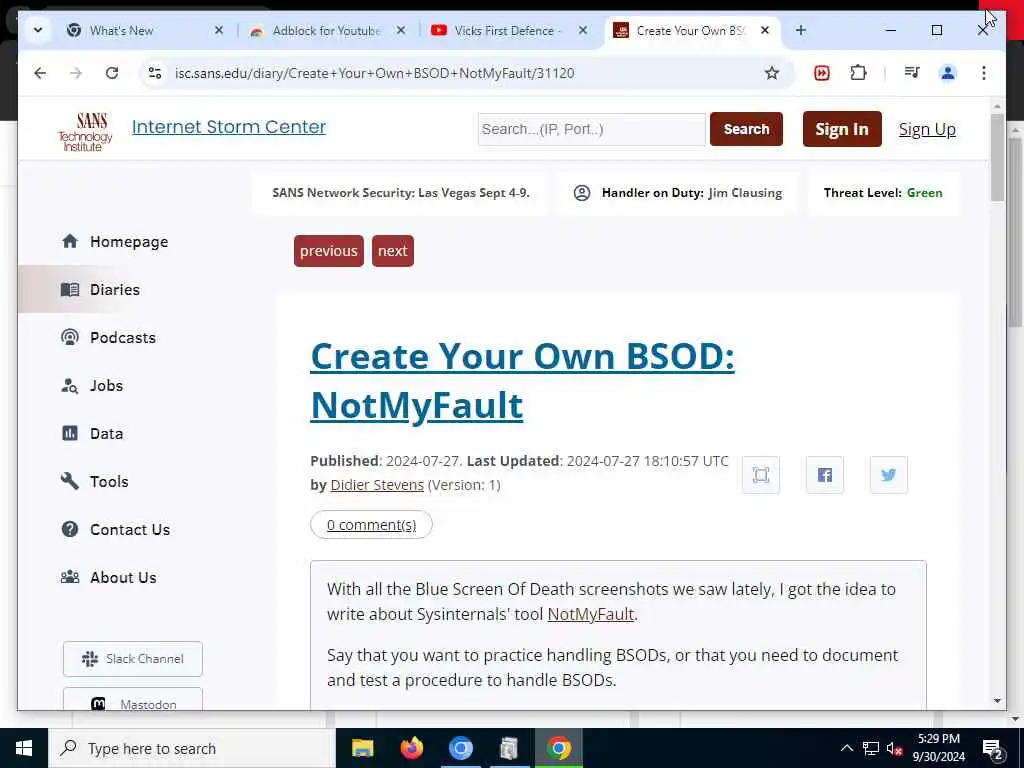Open the Create Your Own BSOD title link
This screenshot has height=768, width=1024.
point(522,381)
